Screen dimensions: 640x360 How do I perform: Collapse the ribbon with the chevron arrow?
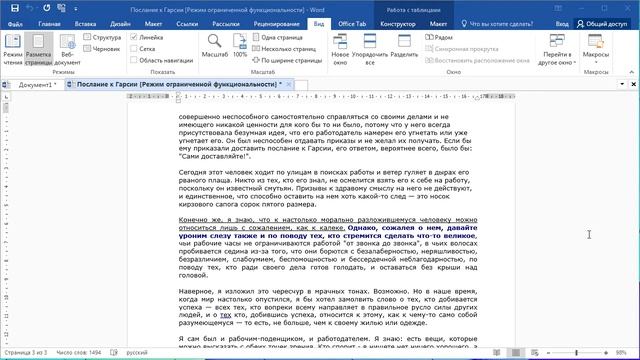point(631,72)
